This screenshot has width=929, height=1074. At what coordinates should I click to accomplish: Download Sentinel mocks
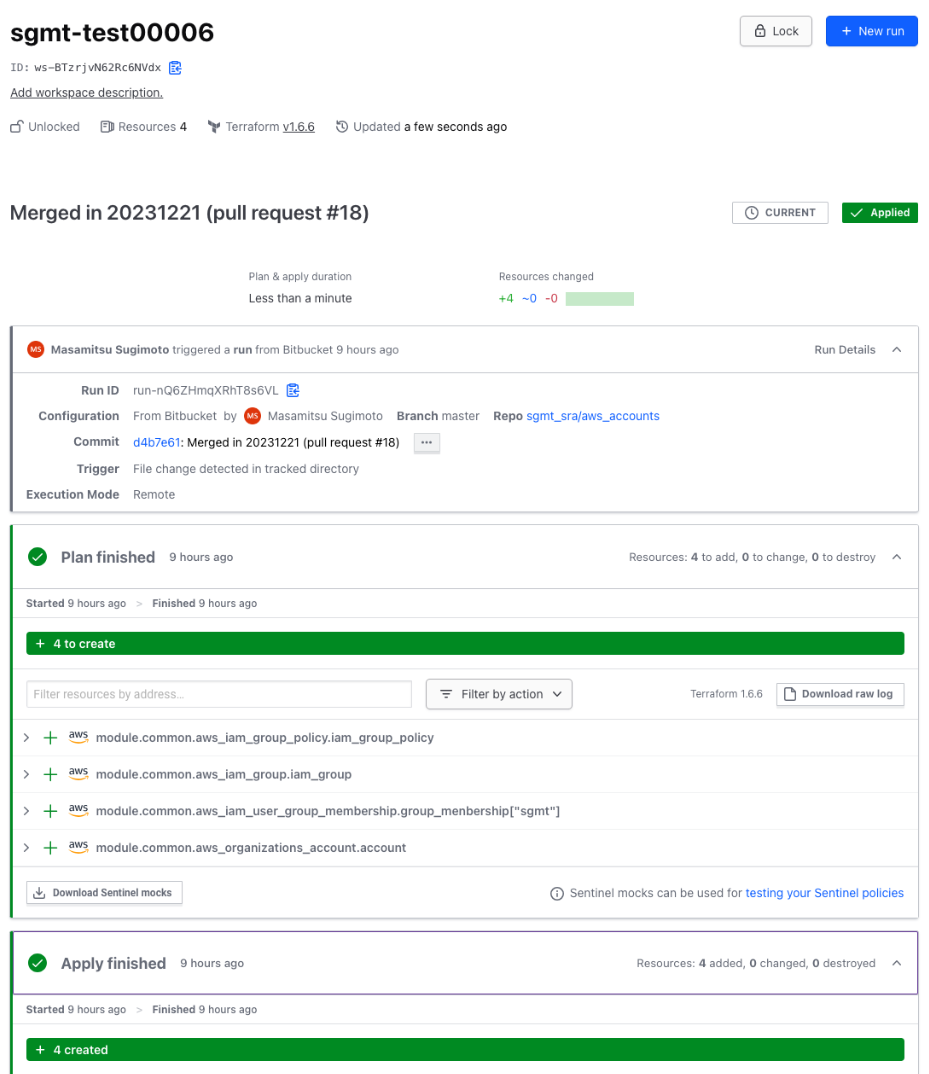pos(104,892)
